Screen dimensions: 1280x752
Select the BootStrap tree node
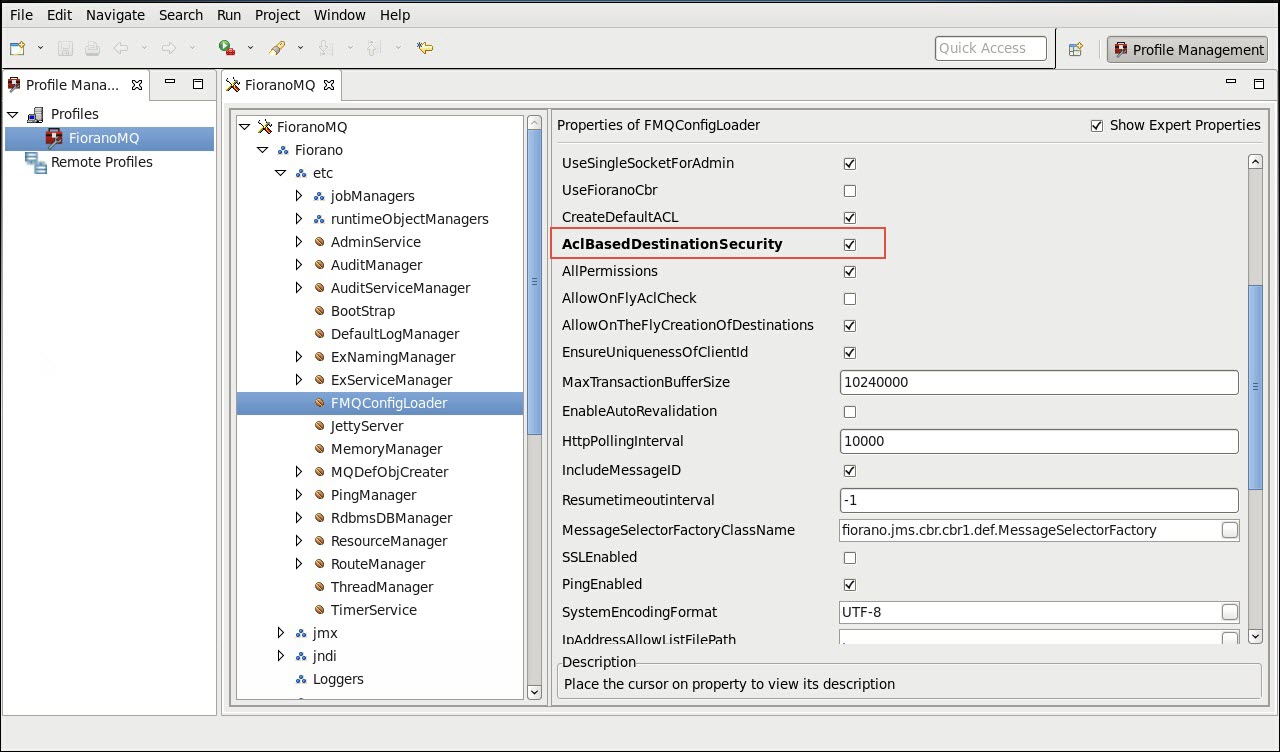tap(363, 311)
